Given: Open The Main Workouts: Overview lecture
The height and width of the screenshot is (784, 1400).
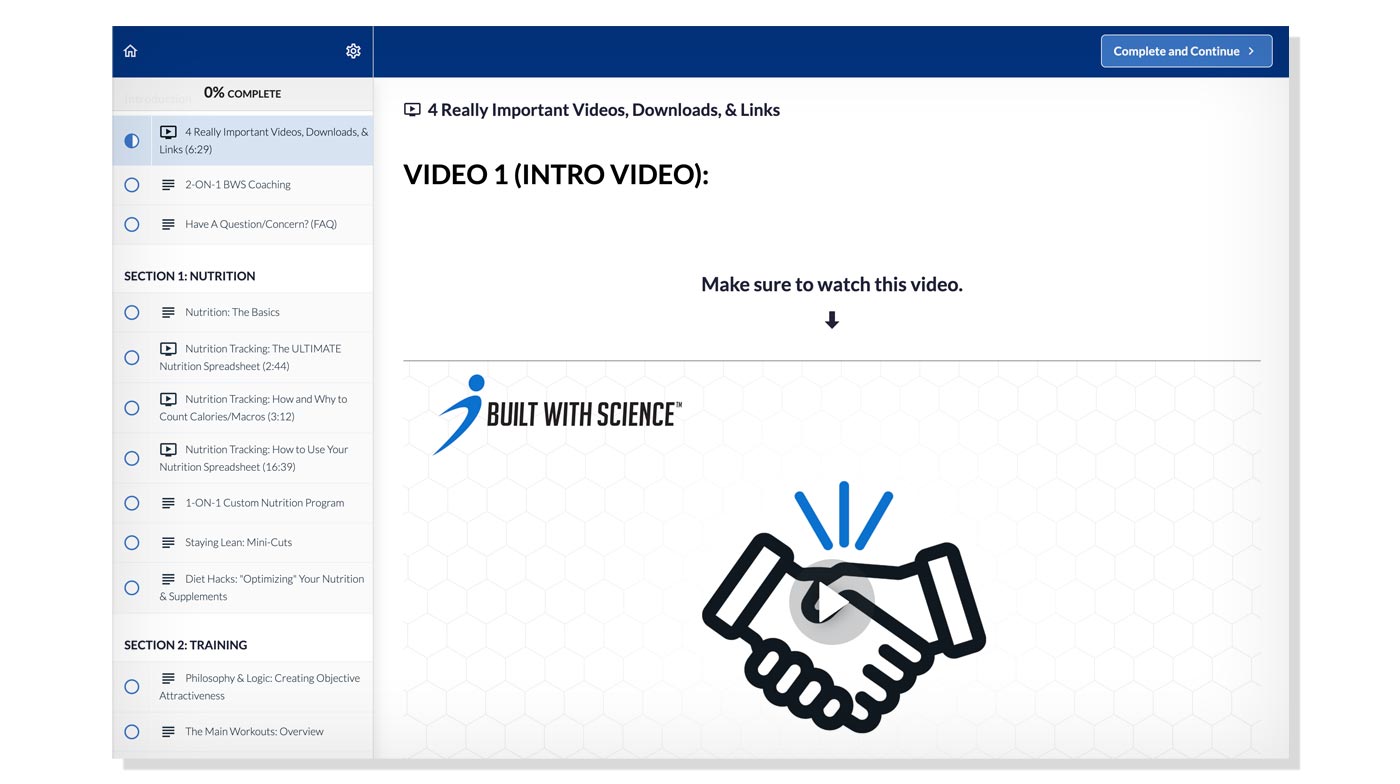Looking at the screenshot, I should [243, 732].
